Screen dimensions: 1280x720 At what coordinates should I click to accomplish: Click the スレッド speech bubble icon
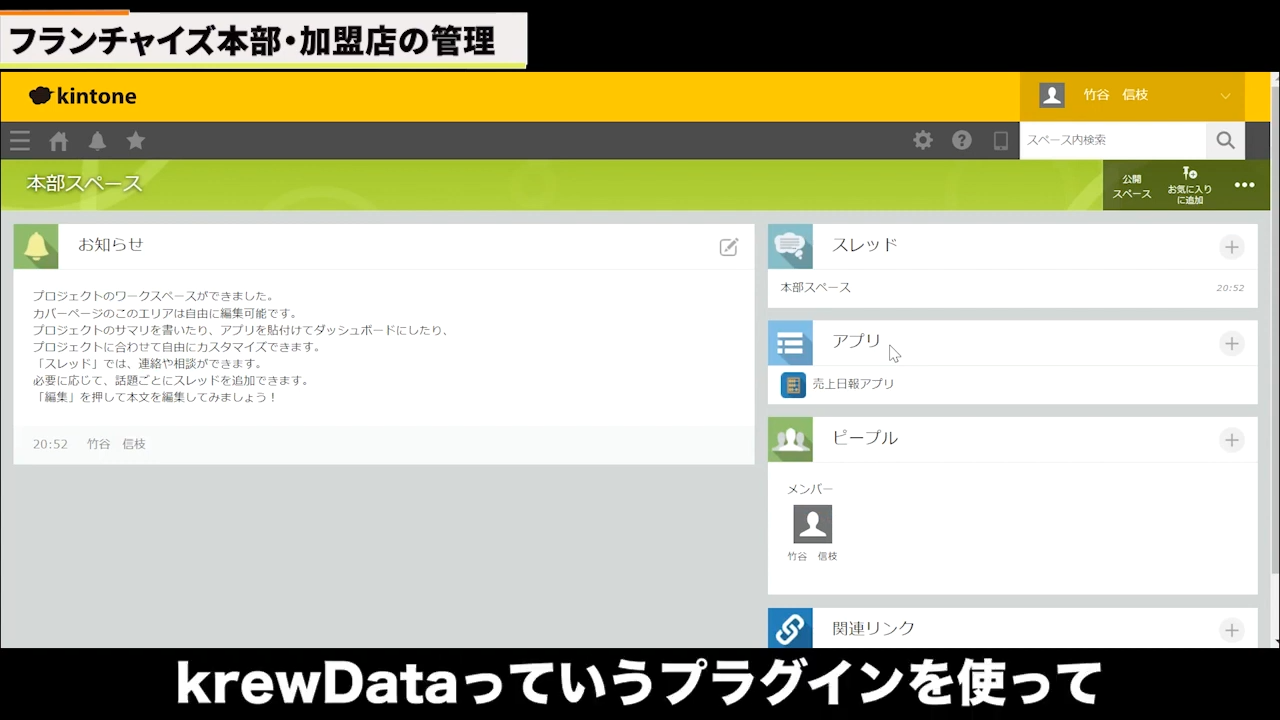point(790,246)
